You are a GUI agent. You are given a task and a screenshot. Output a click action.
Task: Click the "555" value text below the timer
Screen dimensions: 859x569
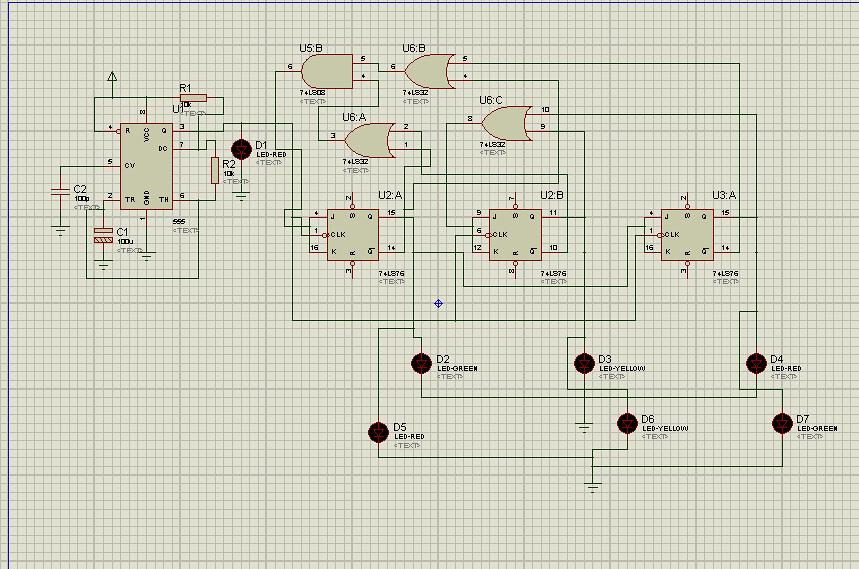pyautogui.click(x=179, y=222)
